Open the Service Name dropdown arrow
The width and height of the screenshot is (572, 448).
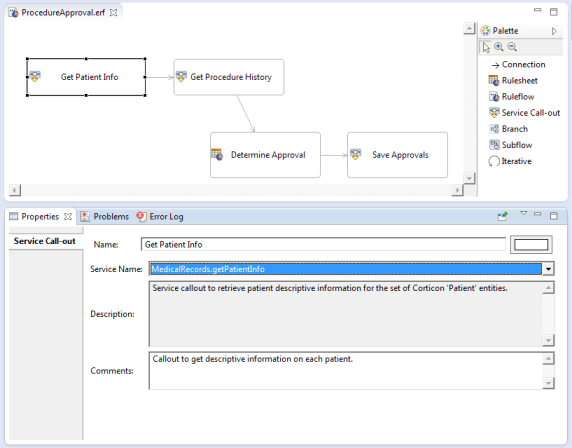[548, 269]
